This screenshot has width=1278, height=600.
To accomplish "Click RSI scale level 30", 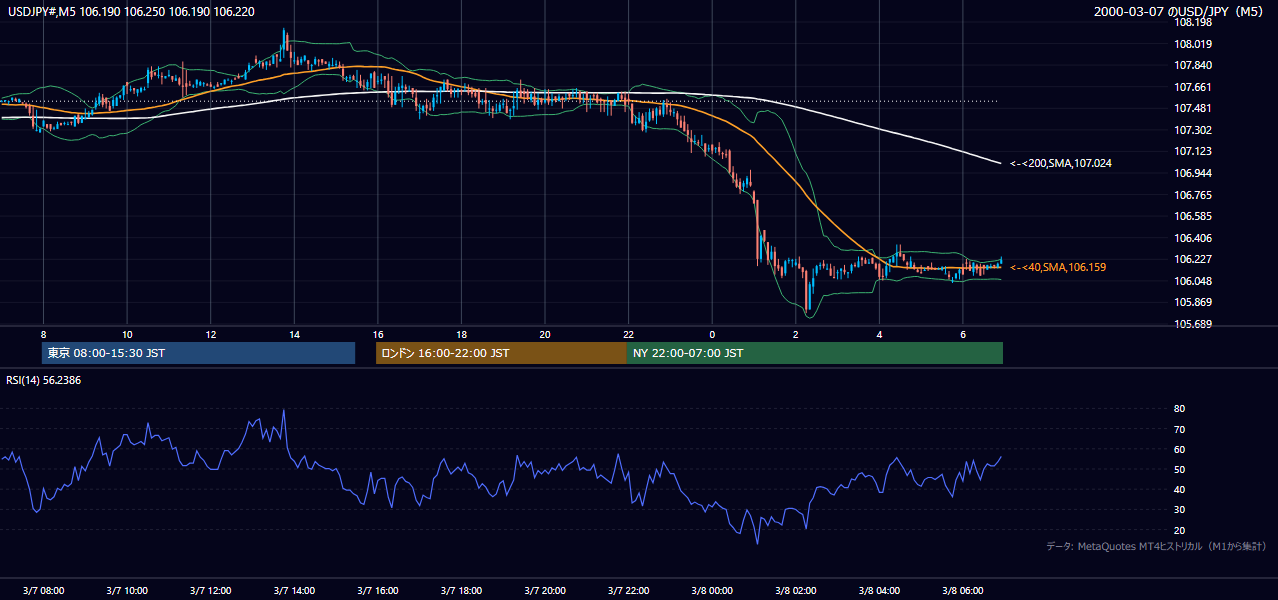I will (1179, 510).
